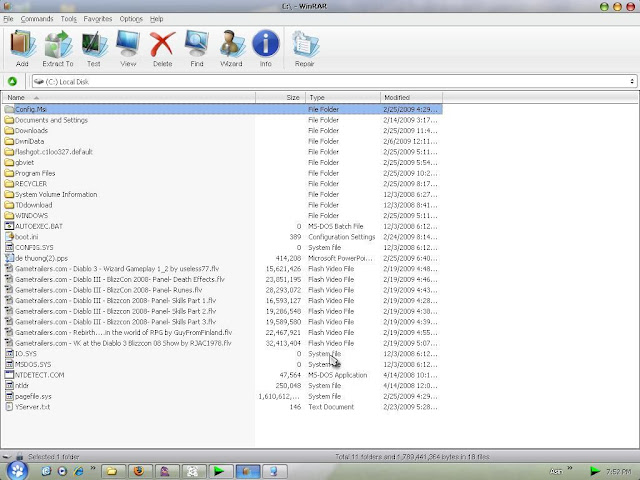640x480 pixels.
Task: Select the pagefile.sys file icon
Action: (9, 396)
